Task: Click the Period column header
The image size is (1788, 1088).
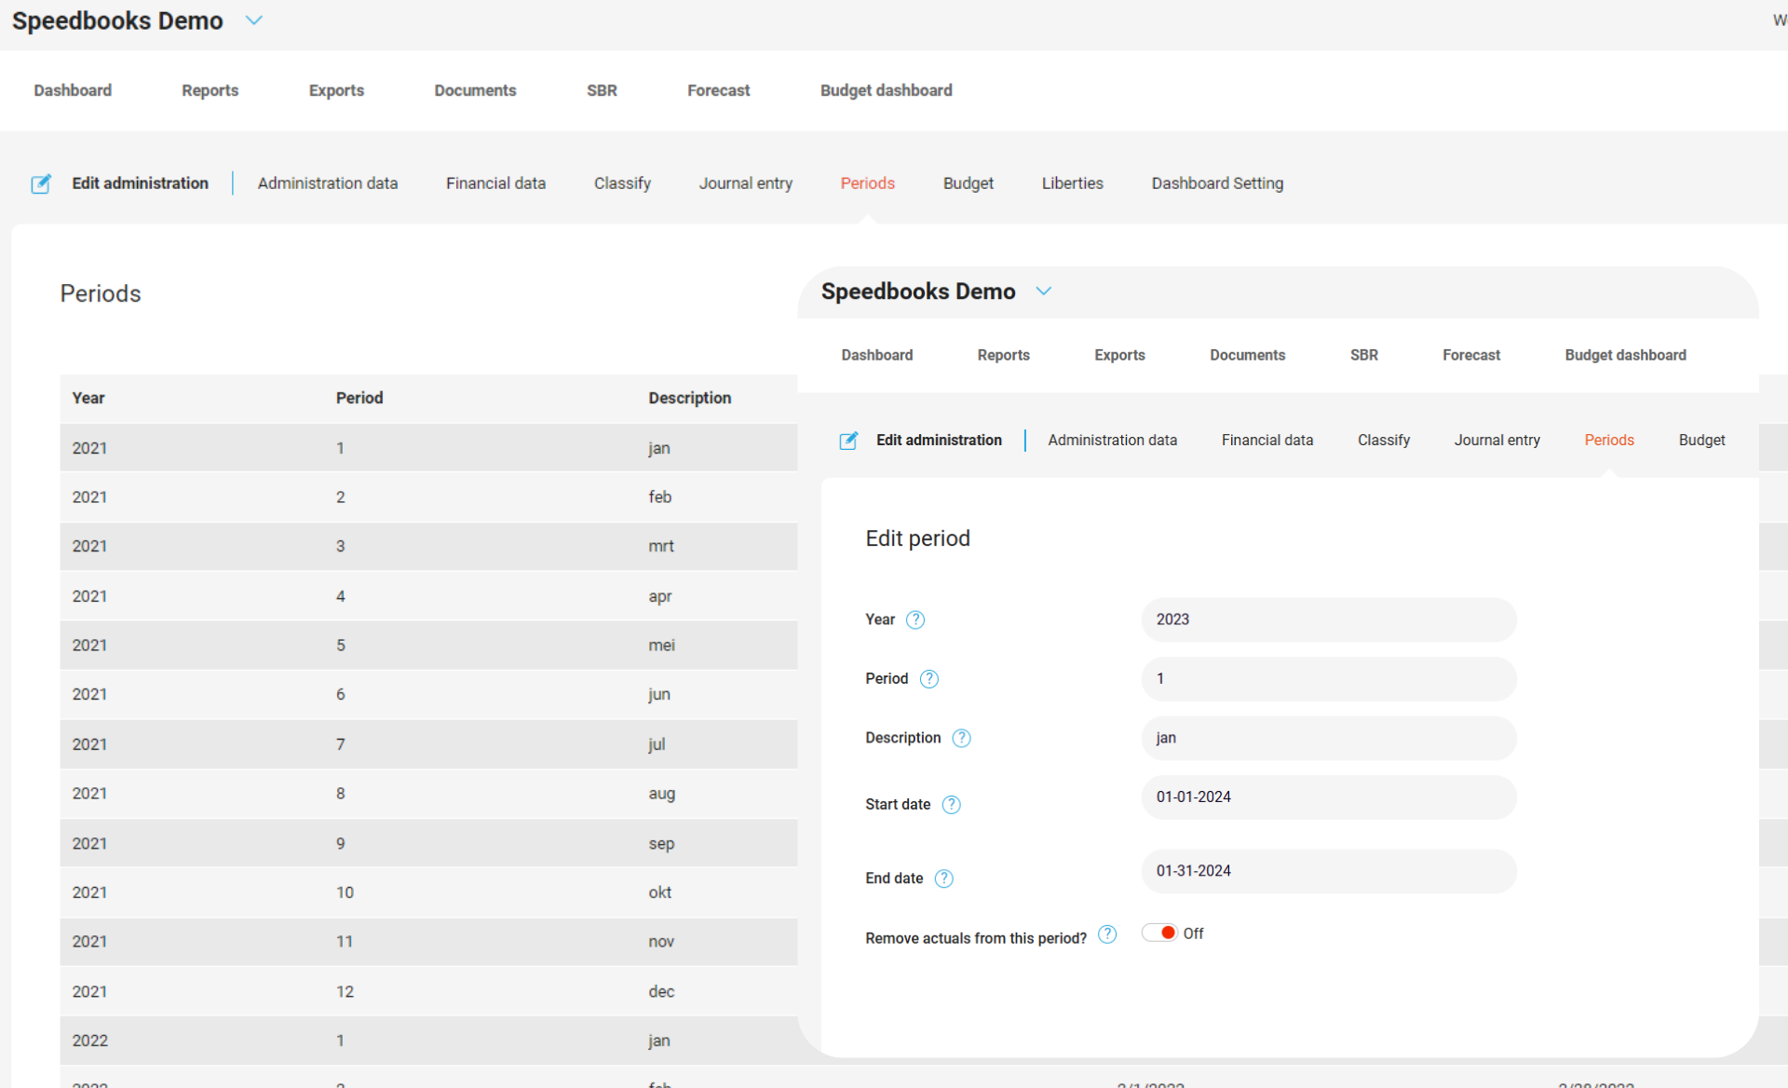Action: (x=360, y=398)
